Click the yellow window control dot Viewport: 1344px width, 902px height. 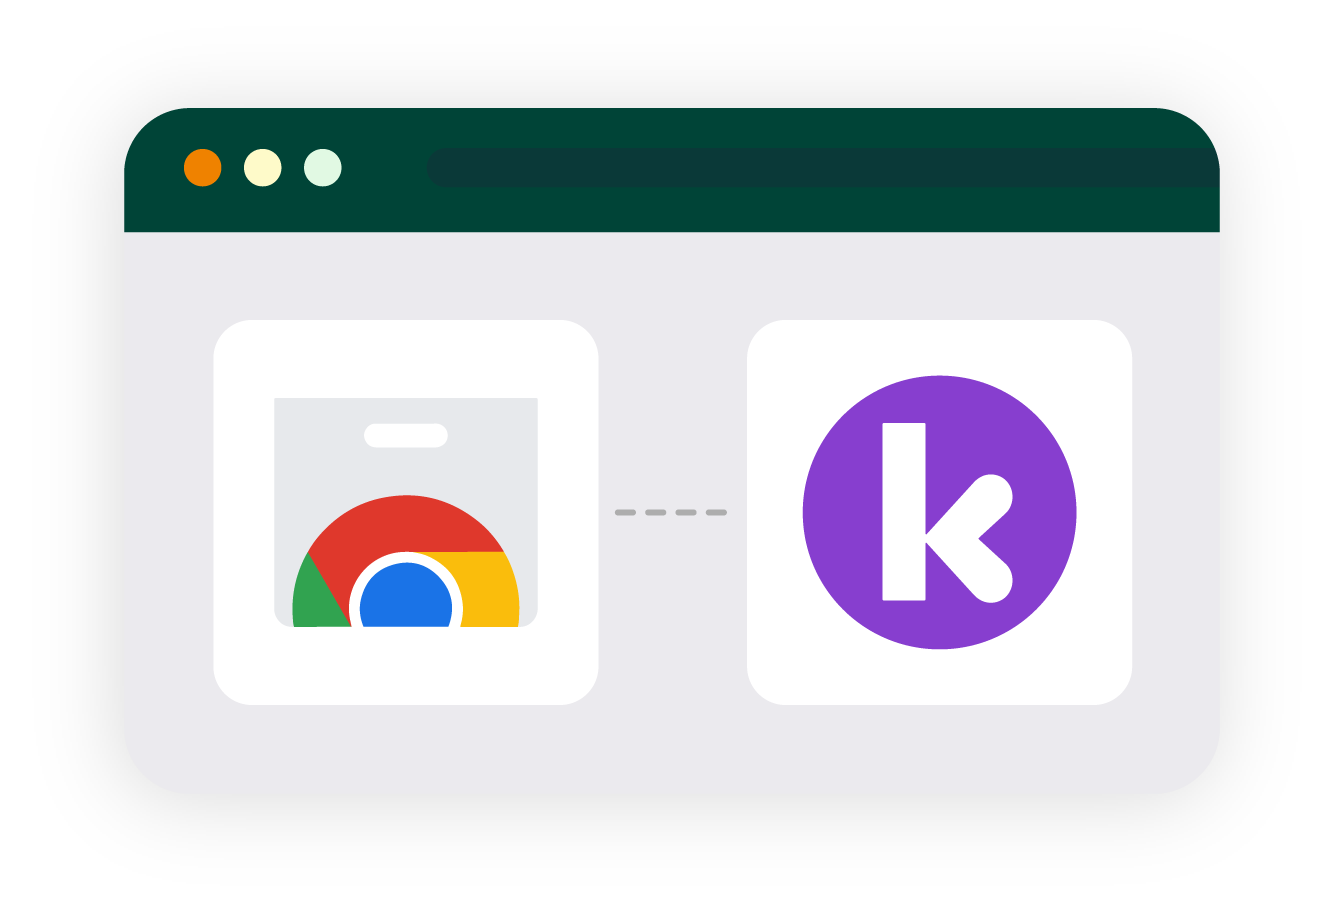(263, 168)
